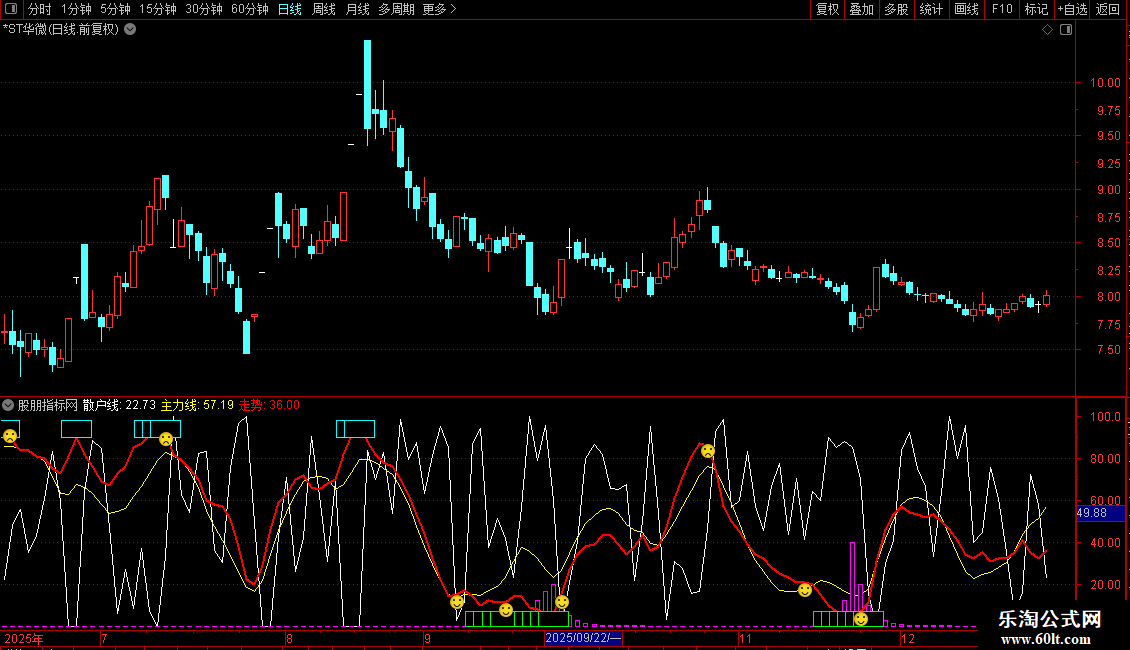
Task: Toggle the right side panel icon
Action: pyautogui.click(x=1066, y=30)
